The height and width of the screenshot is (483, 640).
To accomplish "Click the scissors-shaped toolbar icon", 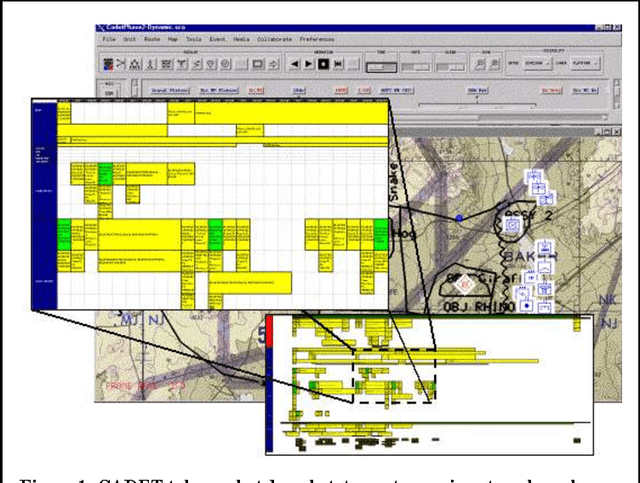I will pyautogui.click(x=121, y=64).
